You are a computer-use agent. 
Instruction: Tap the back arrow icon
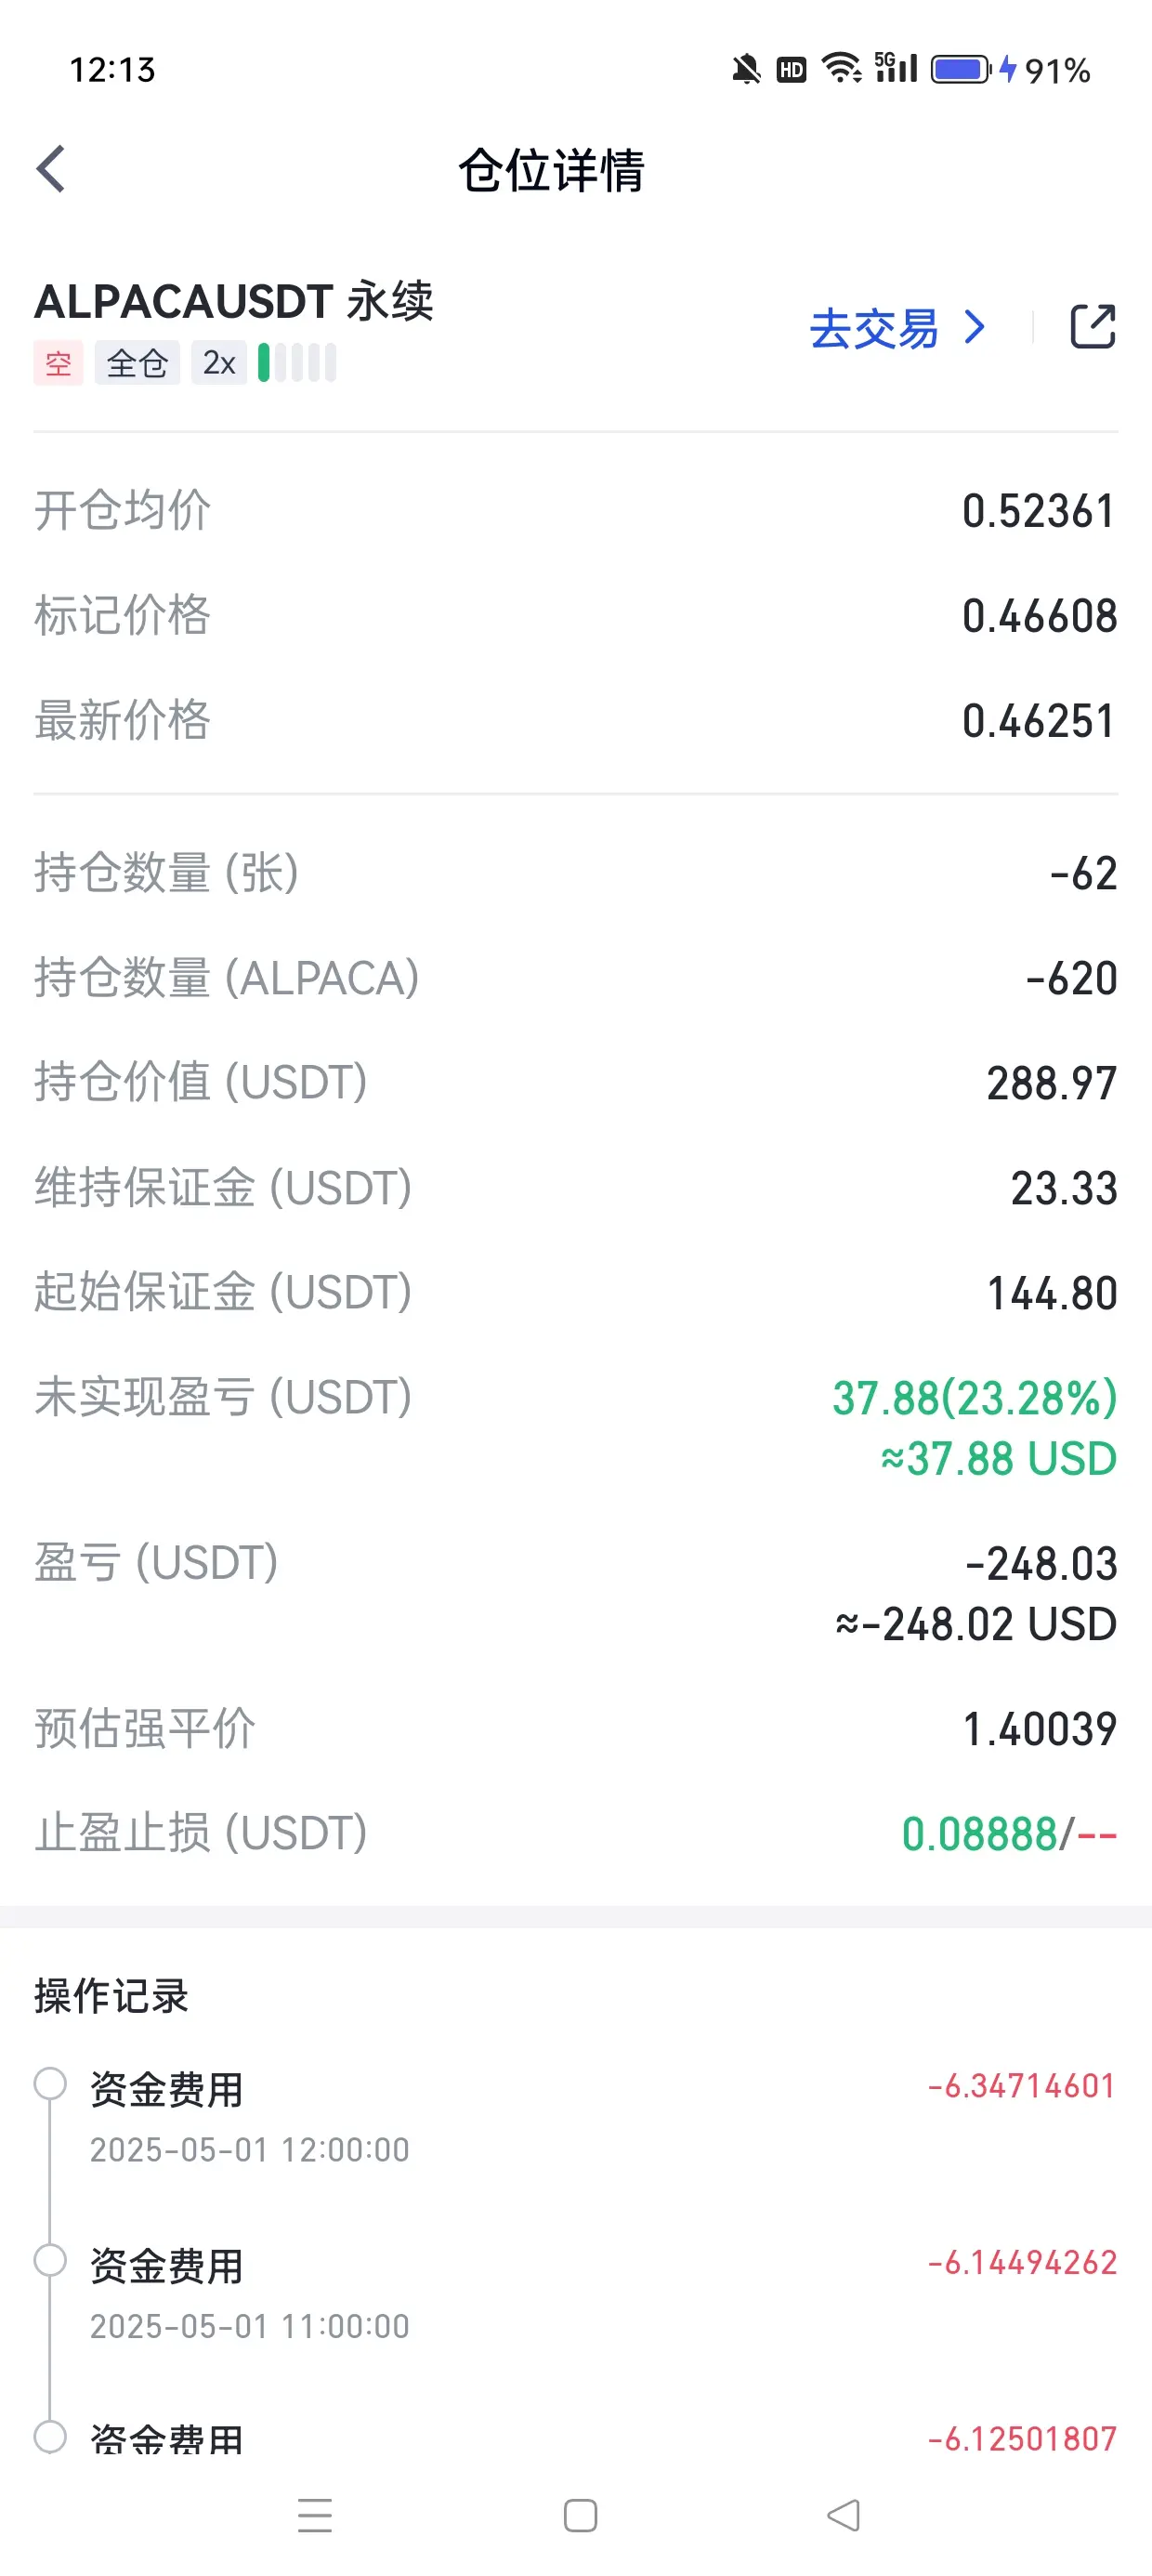point(51,169)
